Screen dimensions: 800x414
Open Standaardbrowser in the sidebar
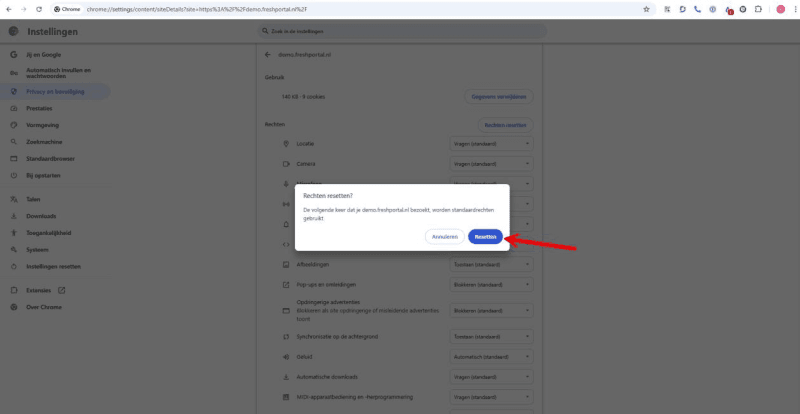coord(55,159)
